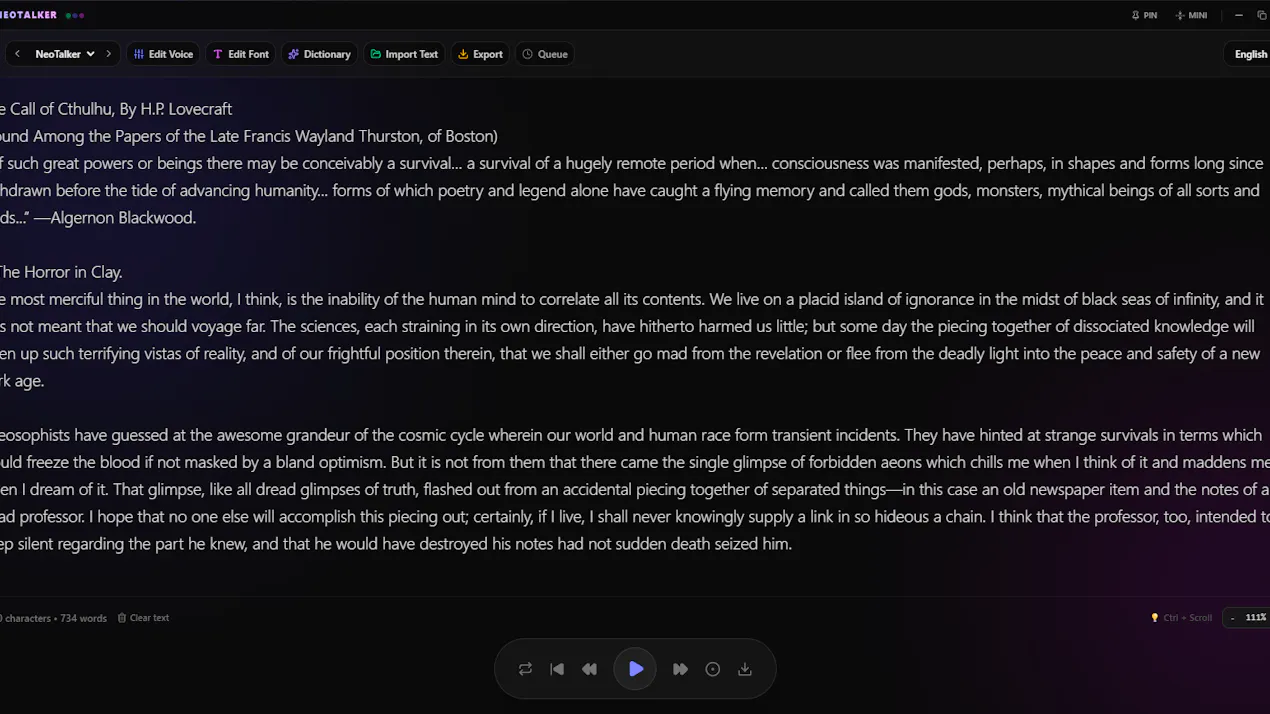Click the circular record-dot icon
Viewport: 1270px width, 714px height.
713,669
